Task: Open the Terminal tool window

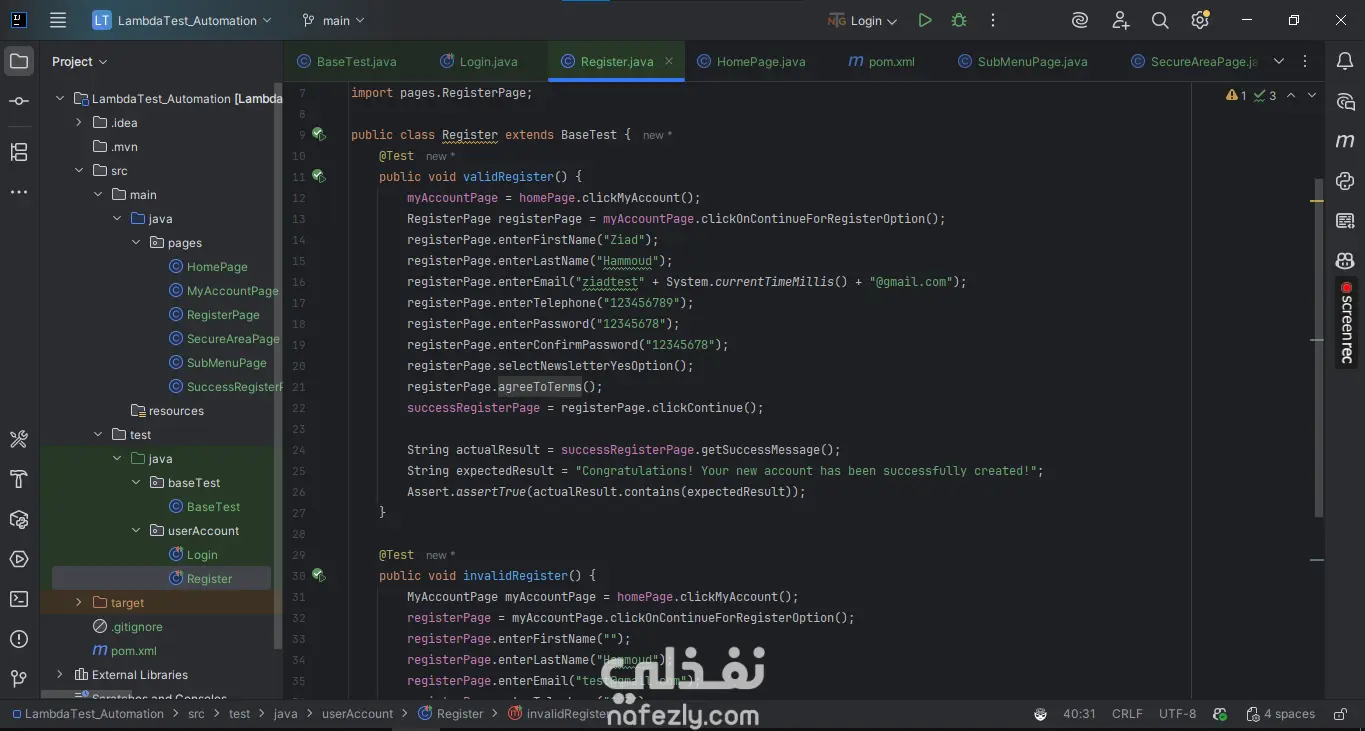Action: 19,599
